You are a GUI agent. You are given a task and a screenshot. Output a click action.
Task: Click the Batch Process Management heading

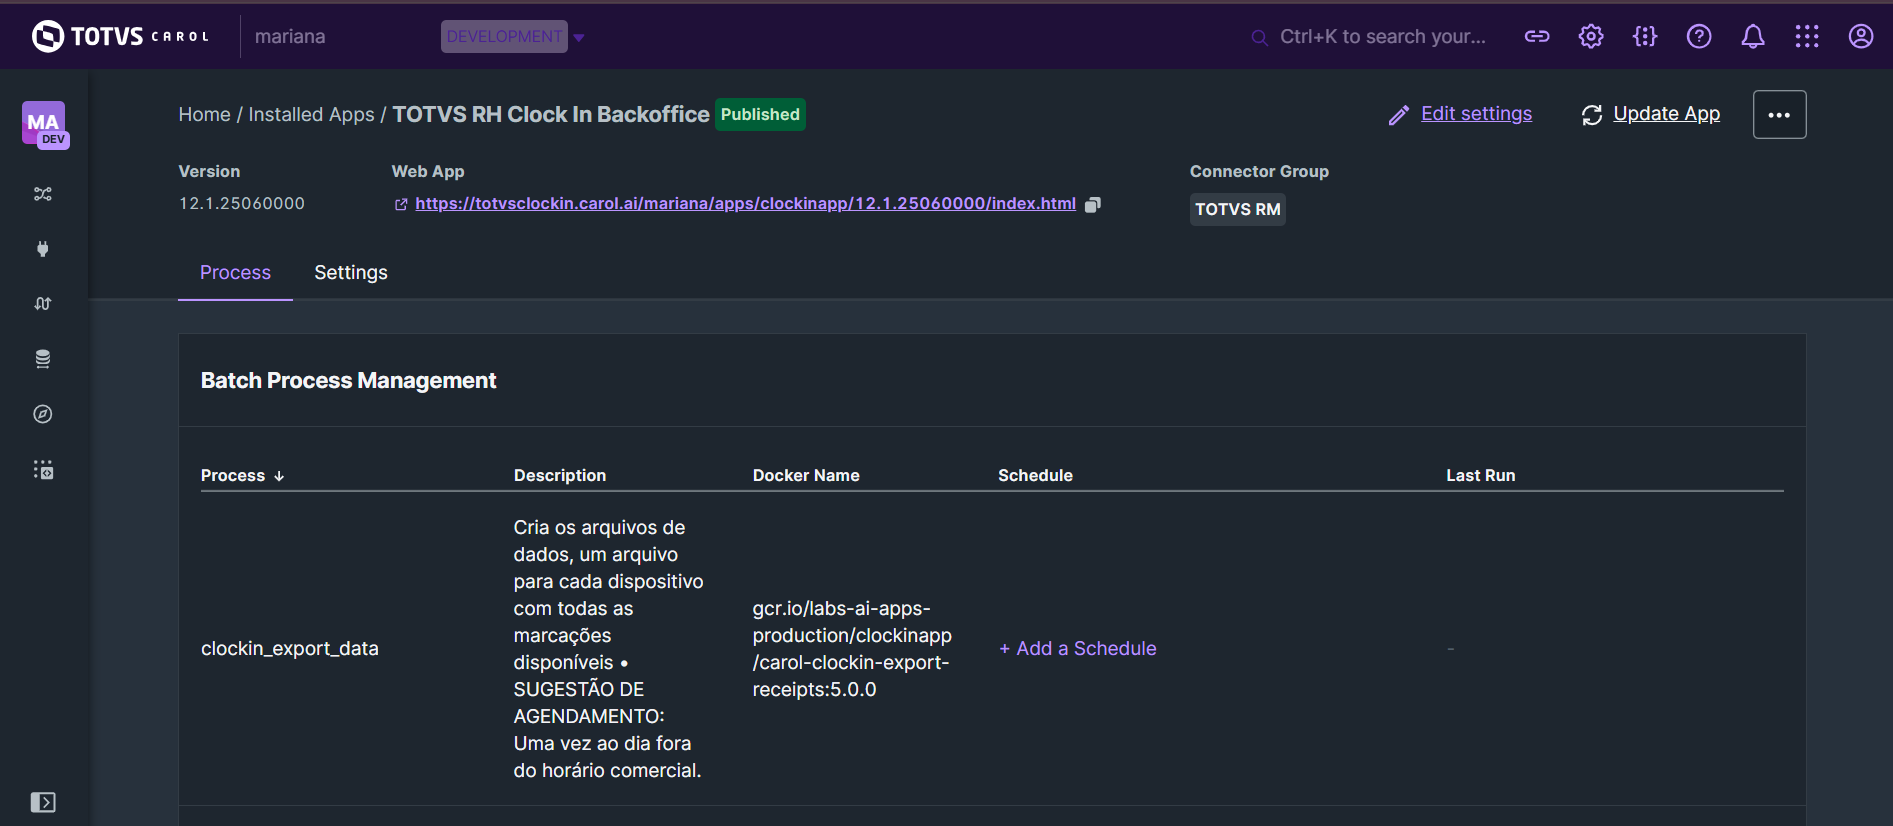click(348, 380)
